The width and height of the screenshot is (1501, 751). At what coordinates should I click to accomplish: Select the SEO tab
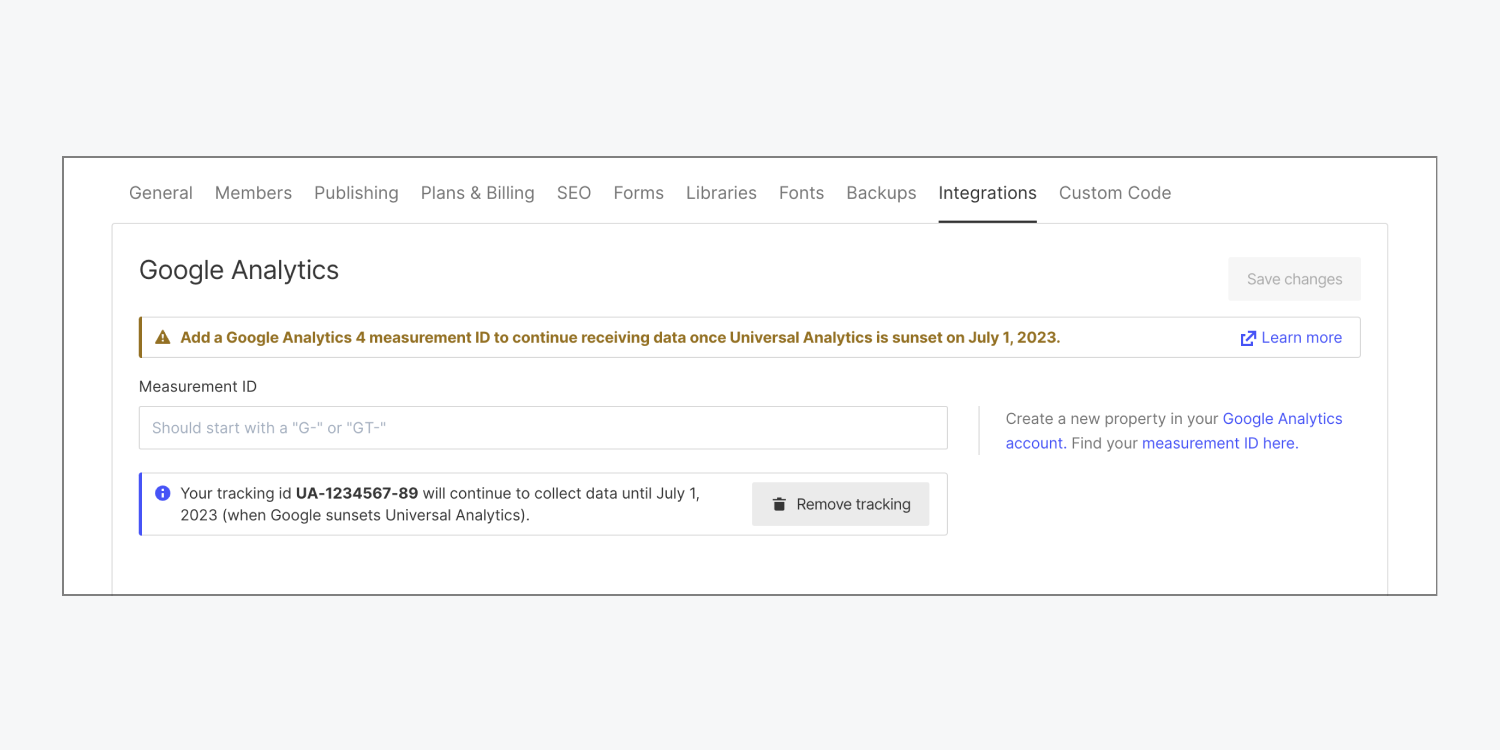pos(574,193)
